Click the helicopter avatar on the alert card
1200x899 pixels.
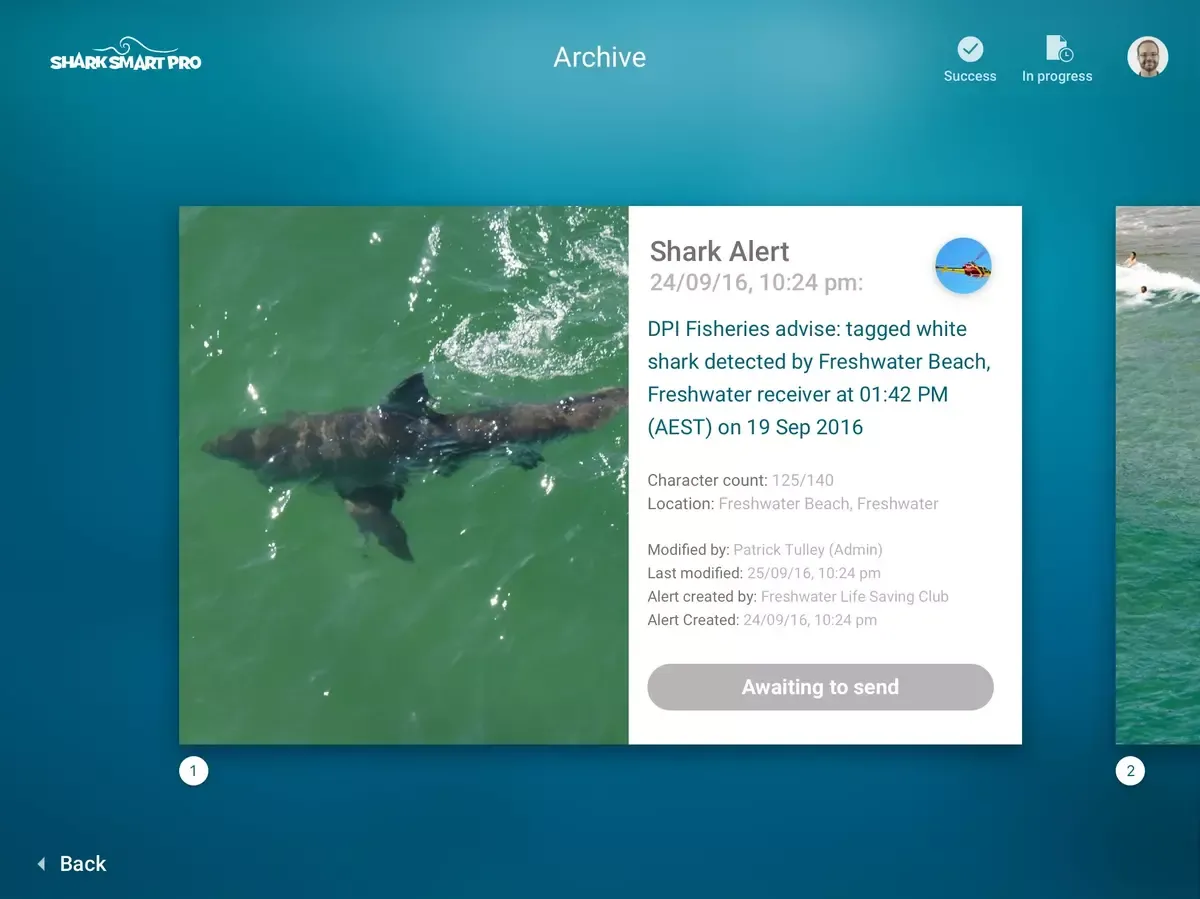pyautogui.click(x=963, y=266)
